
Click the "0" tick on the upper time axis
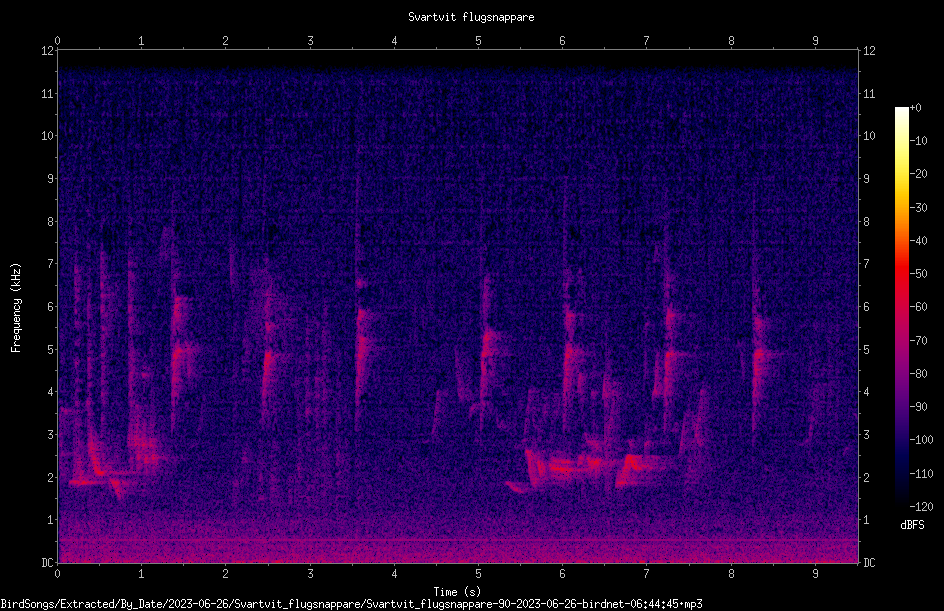[57, 40]
